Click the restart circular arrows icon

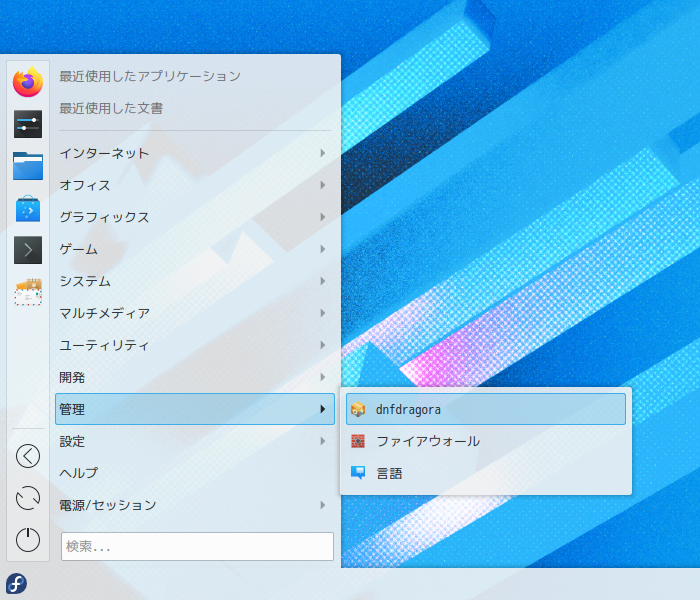[28, 498]
